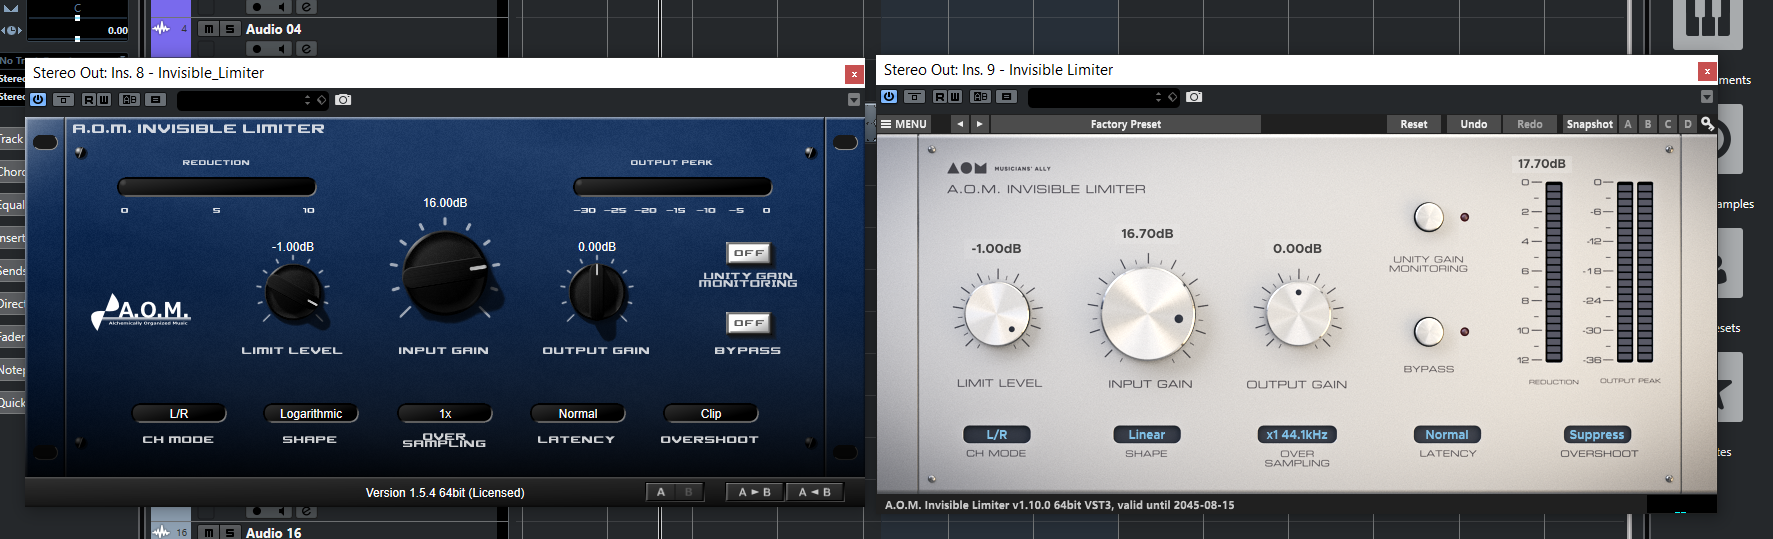
Task: Click preset diamond icon in Ins. 8 toolbar
Action: point(321,100)
